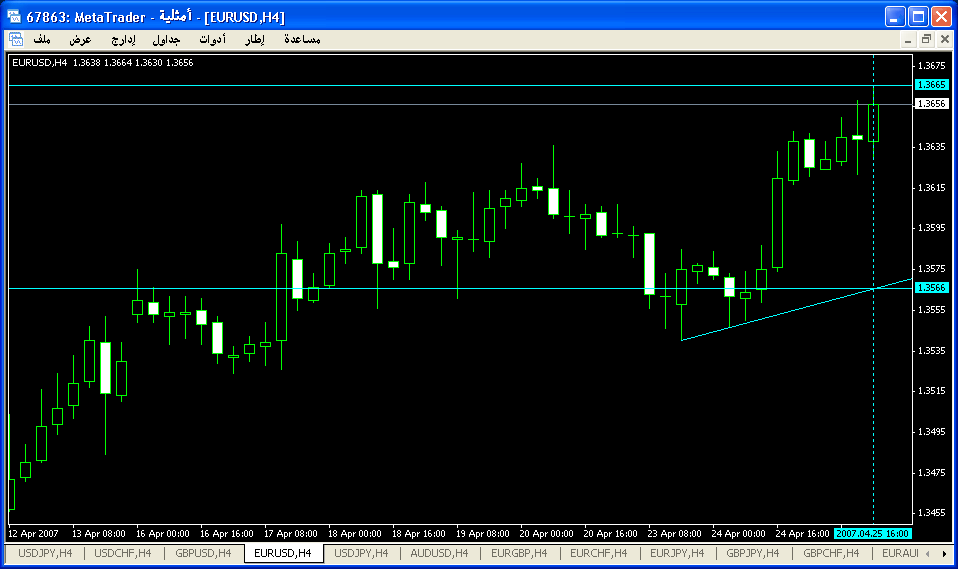
Task: Click the 18 Apr 00:00 time label
Action: tap(355, 534)
